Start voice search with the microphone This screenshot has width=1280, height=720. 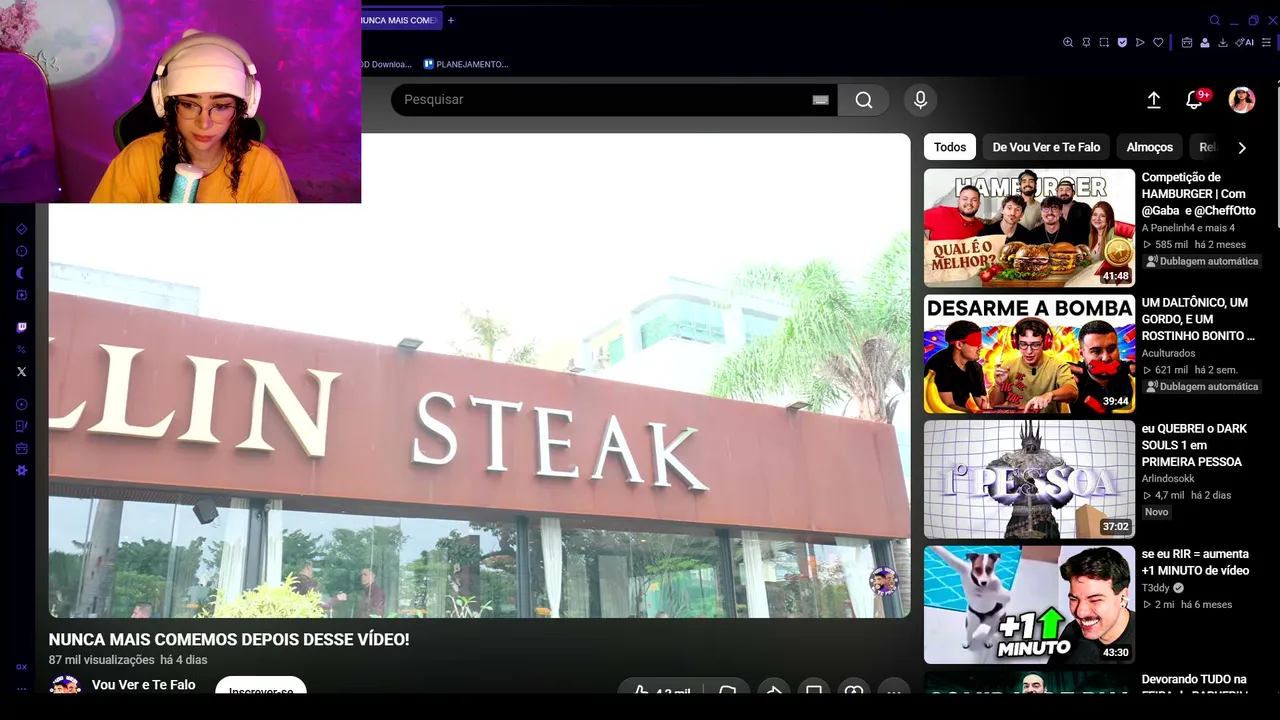coord(920,100)
